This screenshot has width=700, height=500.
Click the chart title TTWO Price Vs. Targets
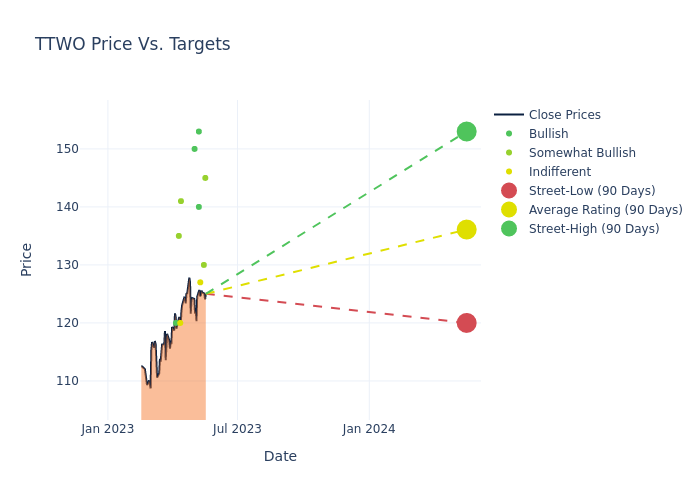pos(133,45)
